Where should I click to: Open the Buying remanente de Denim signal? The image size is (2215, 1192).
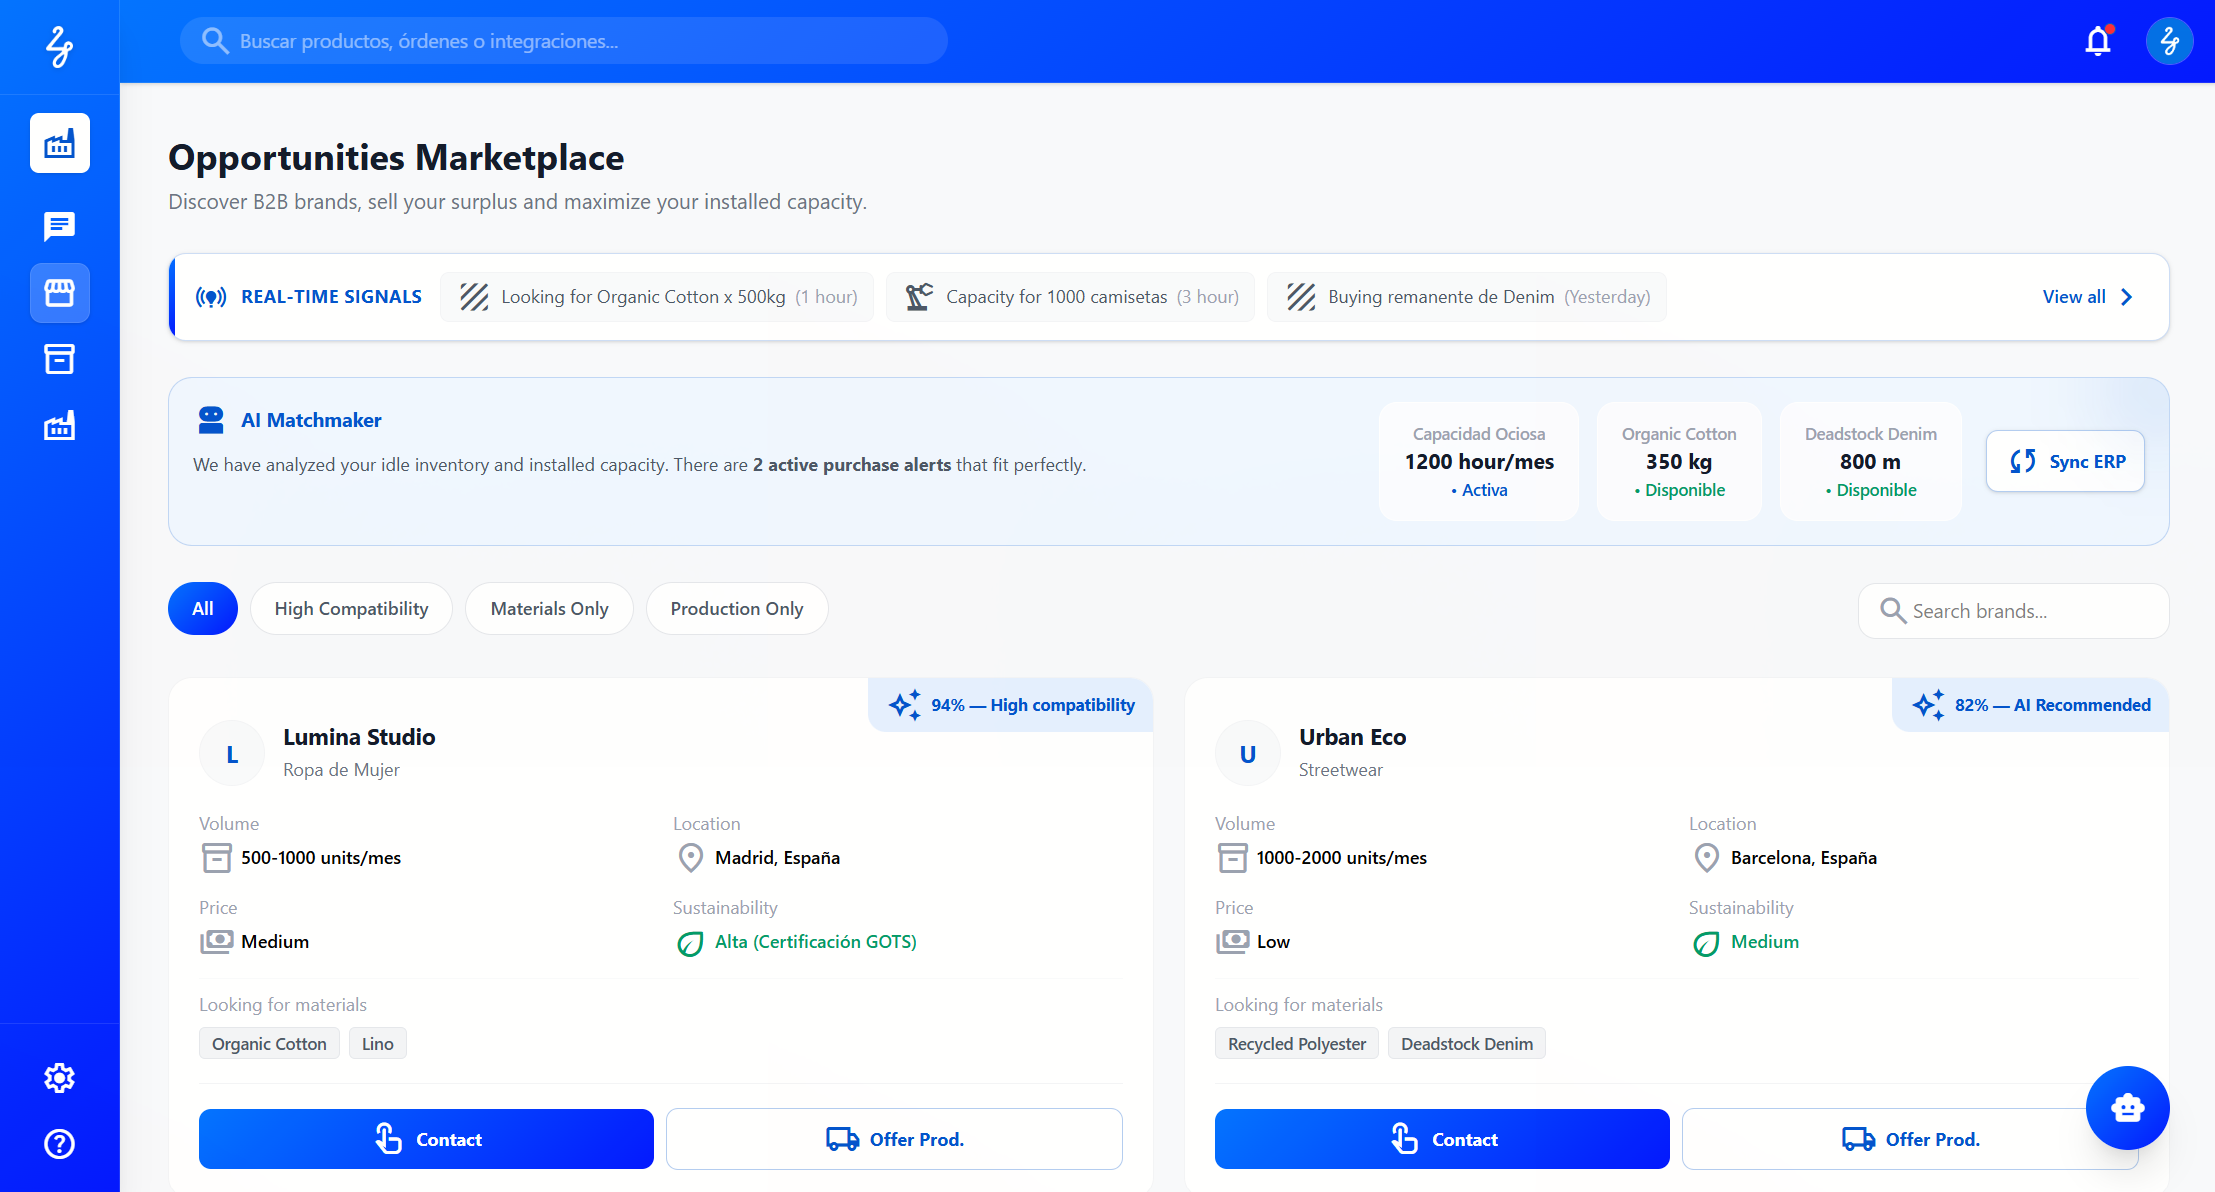[x=1467, y=297]
